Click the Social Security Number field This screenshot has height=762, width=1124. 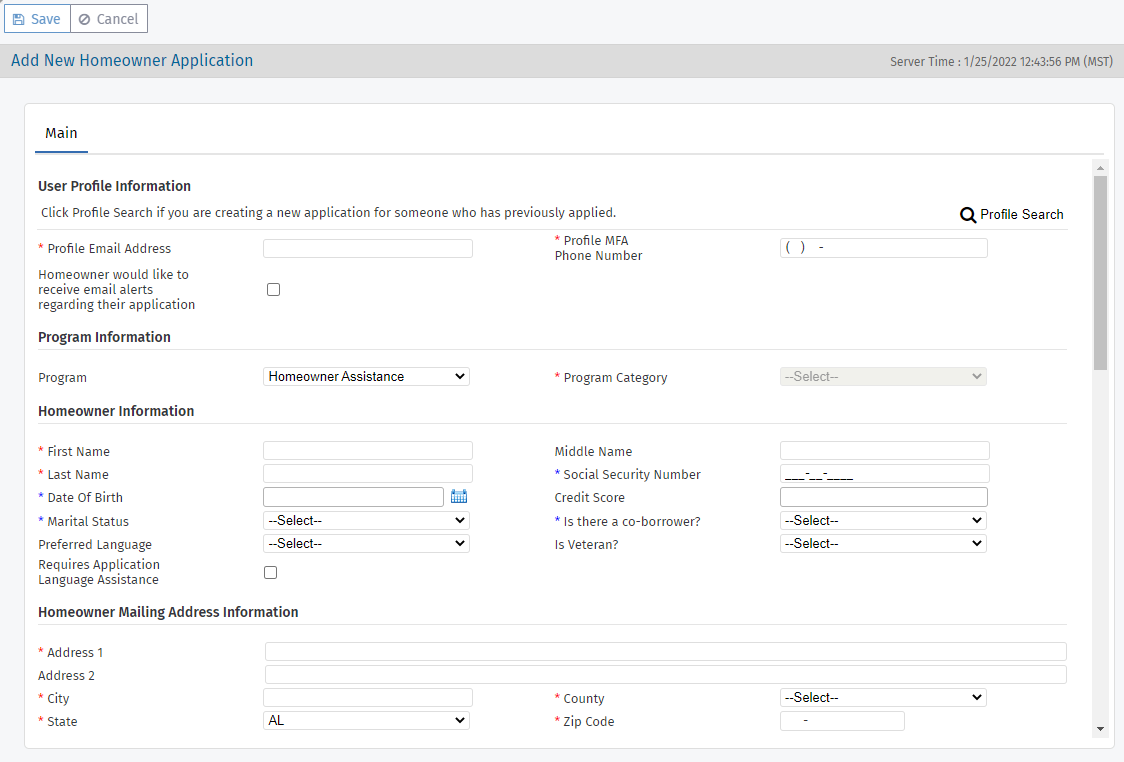(x=884, y=474)
